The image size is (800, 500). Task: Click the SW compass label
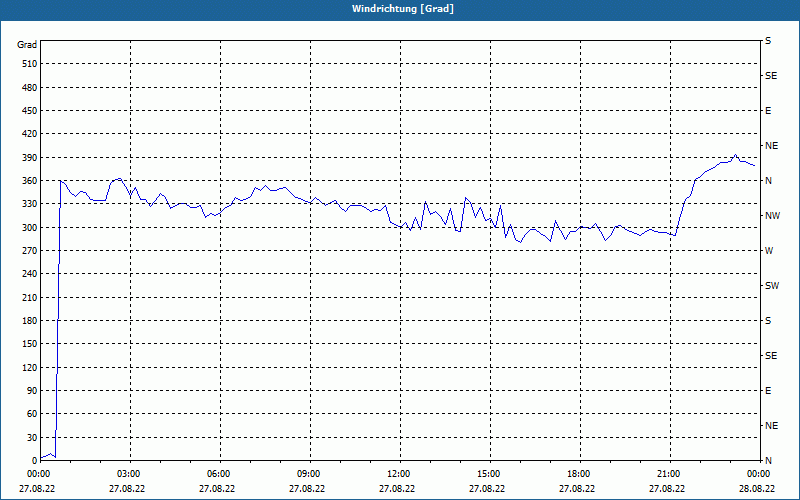click(772, 286)
